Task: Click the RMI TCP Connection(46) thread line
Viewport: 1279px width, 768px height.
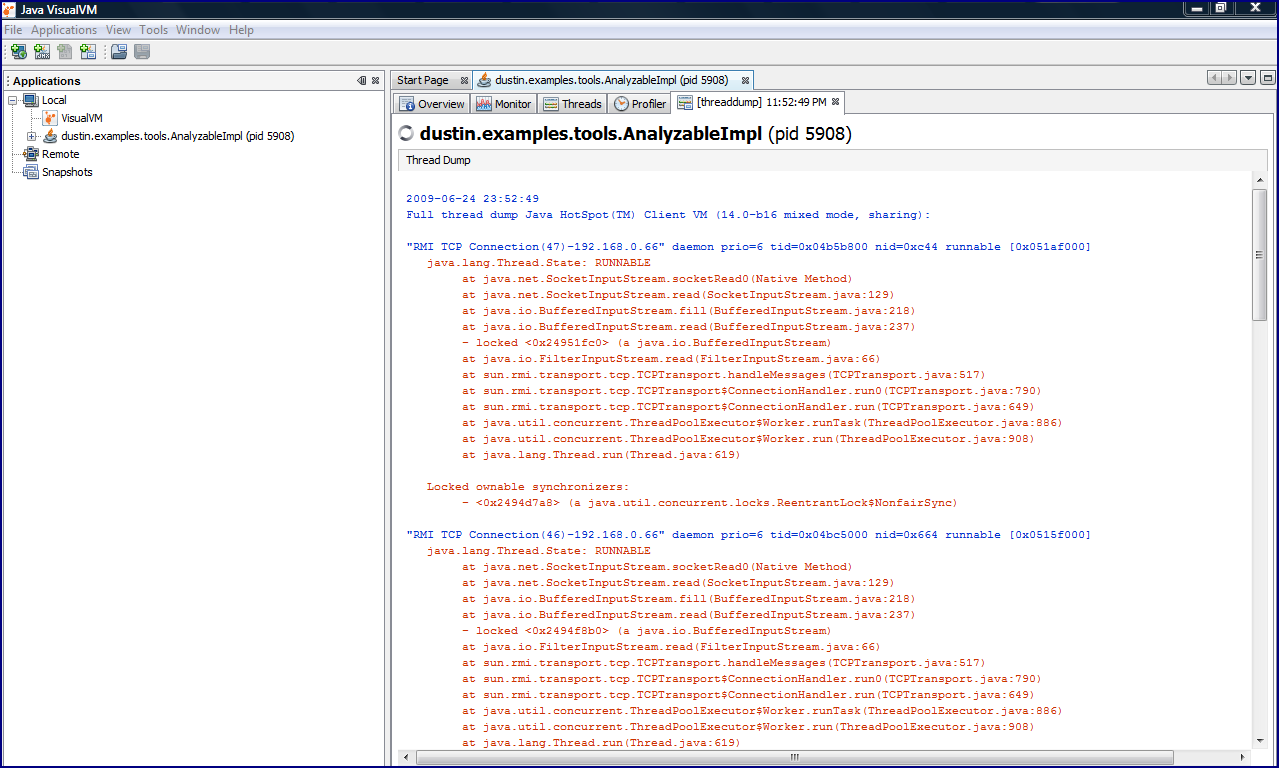Action: [748, 535]
